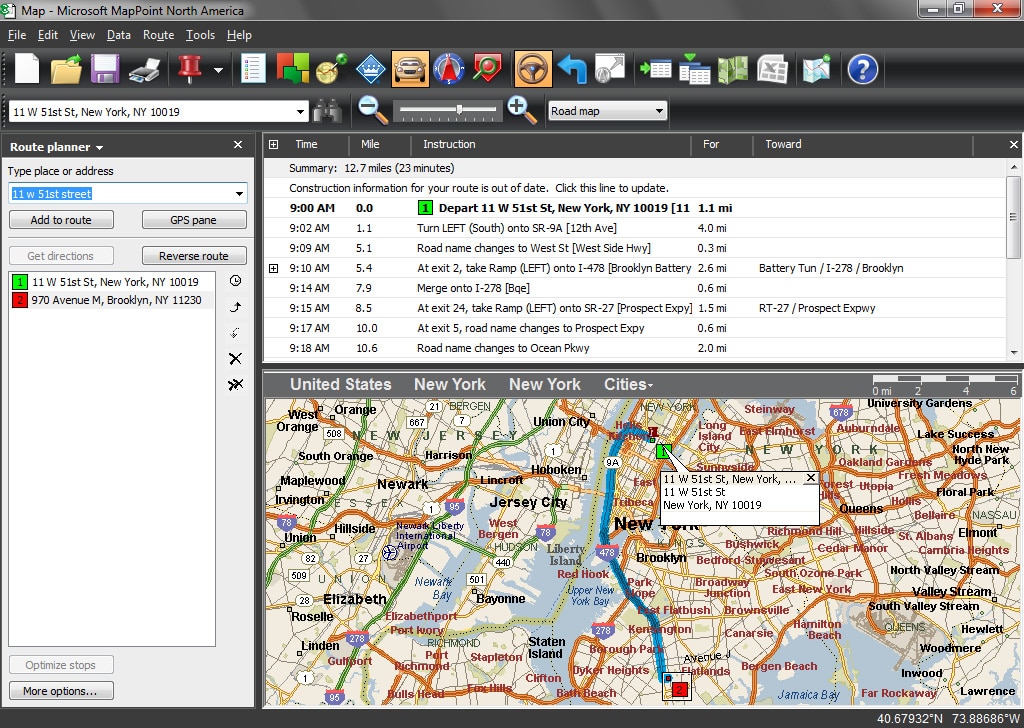Select the 970 Avenue M Brooklyn stop

click(112, 300)
